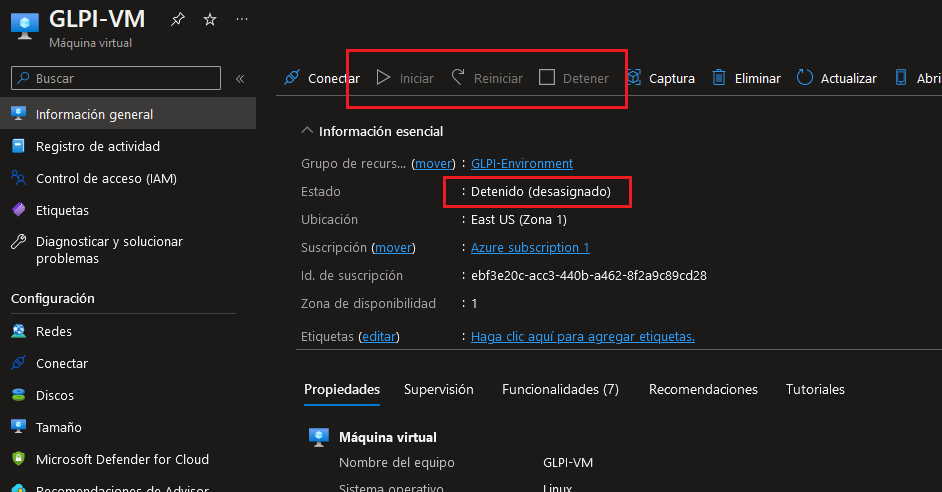Click the Redes network icon

coord(19,331)
